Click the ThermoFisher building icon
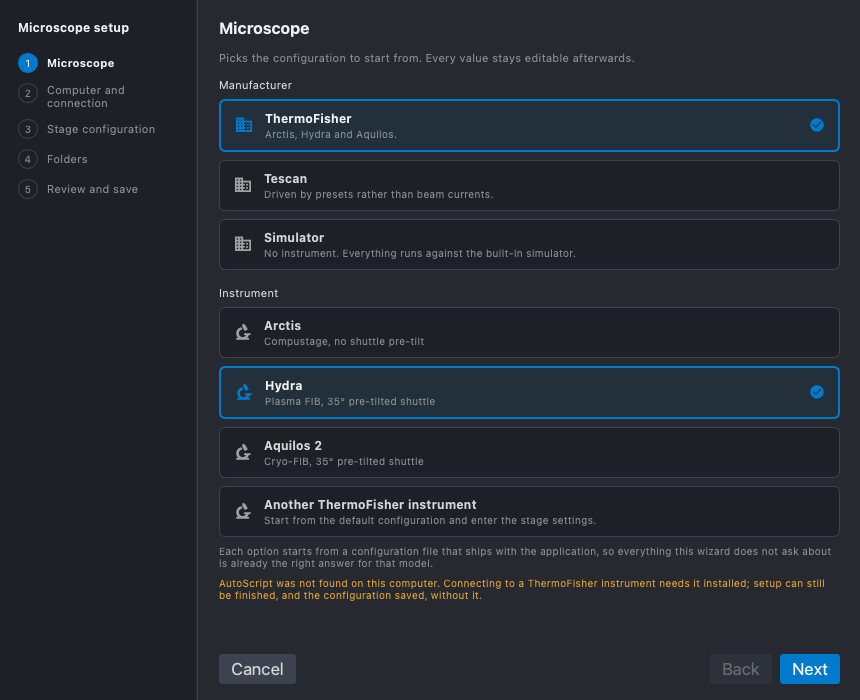 tap(244, 125)
